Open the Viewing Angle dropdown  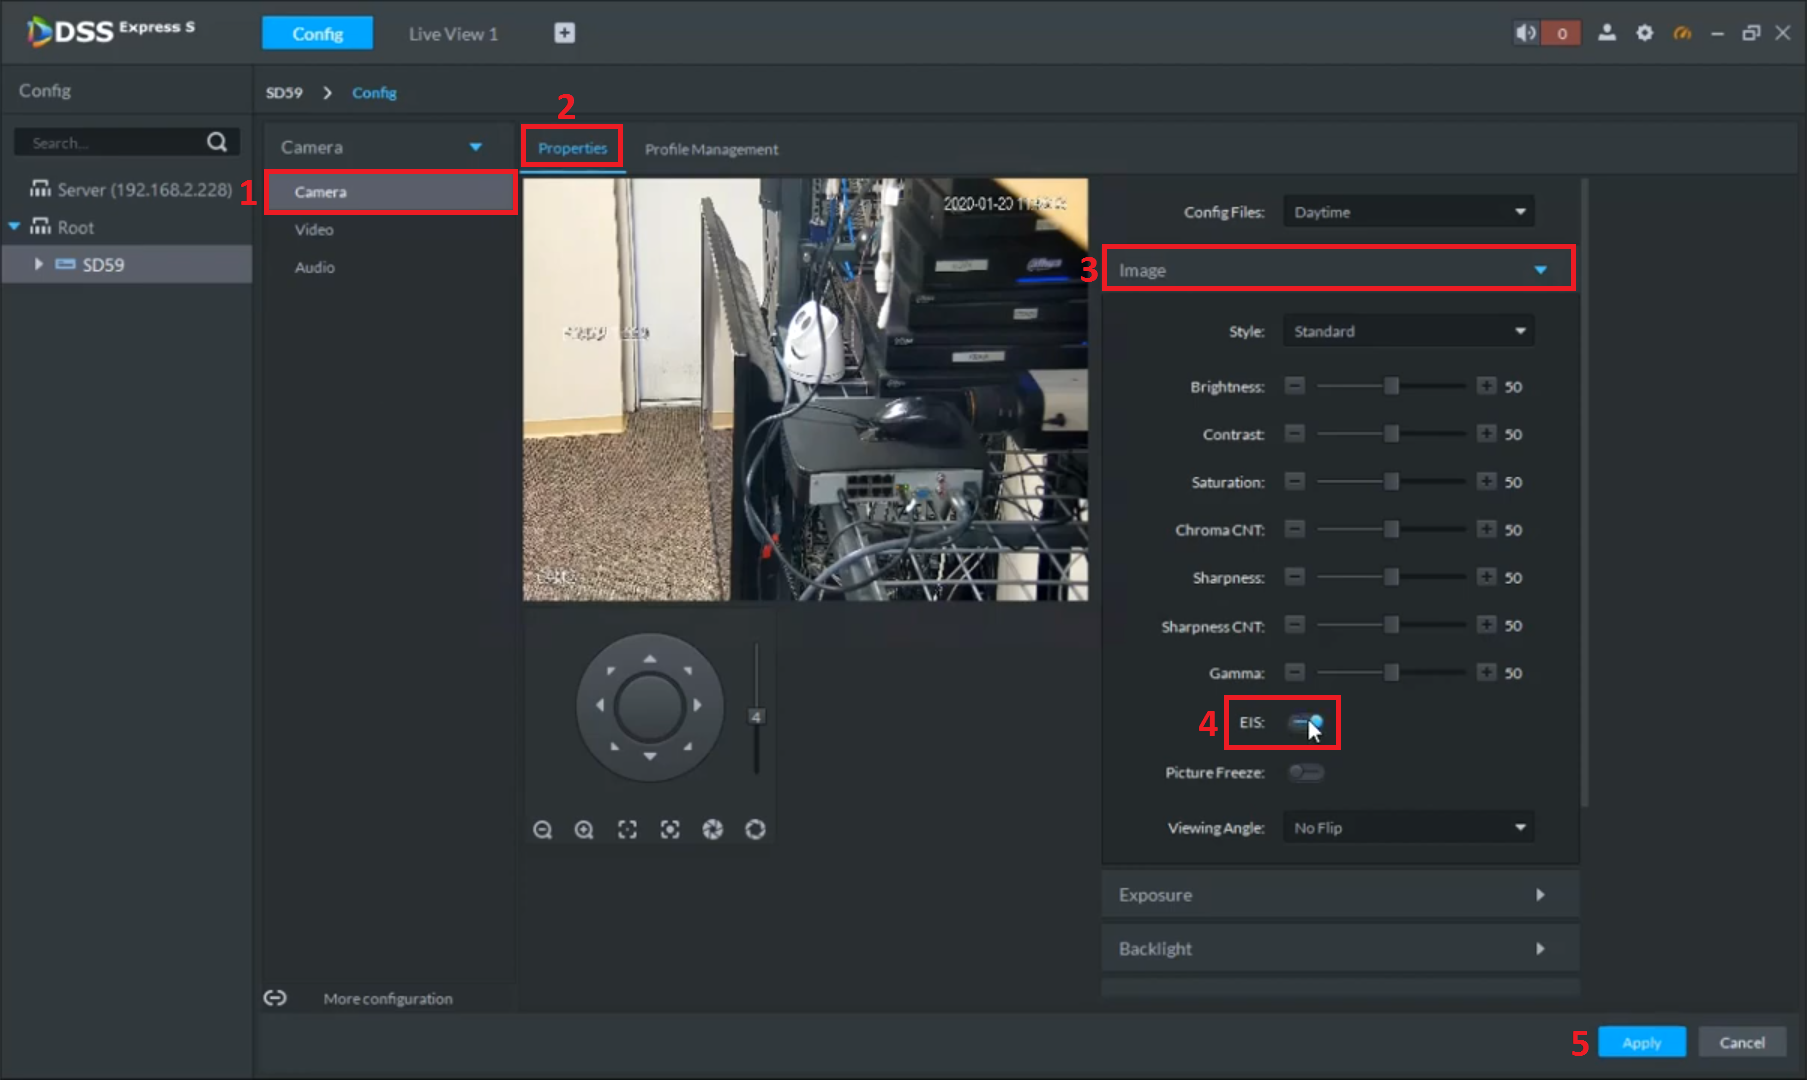pos(1407,828)
